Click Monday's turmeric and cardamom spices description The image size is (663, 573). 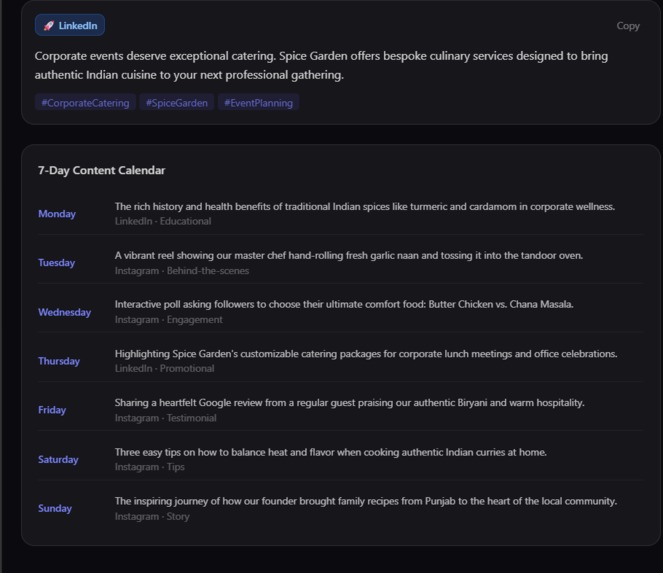(364, 207)
